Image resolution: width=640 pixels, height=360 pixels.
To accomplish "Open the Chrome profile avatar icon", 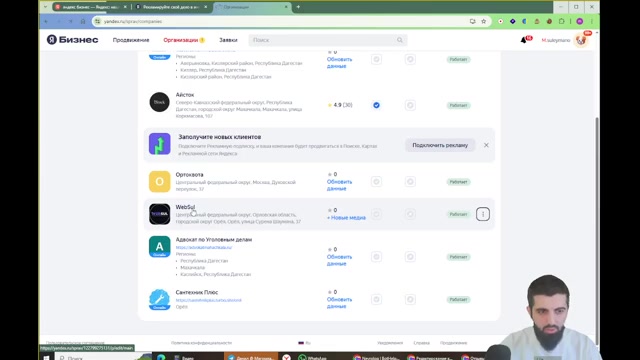I will pyautogui.click(x=580, y=21).
